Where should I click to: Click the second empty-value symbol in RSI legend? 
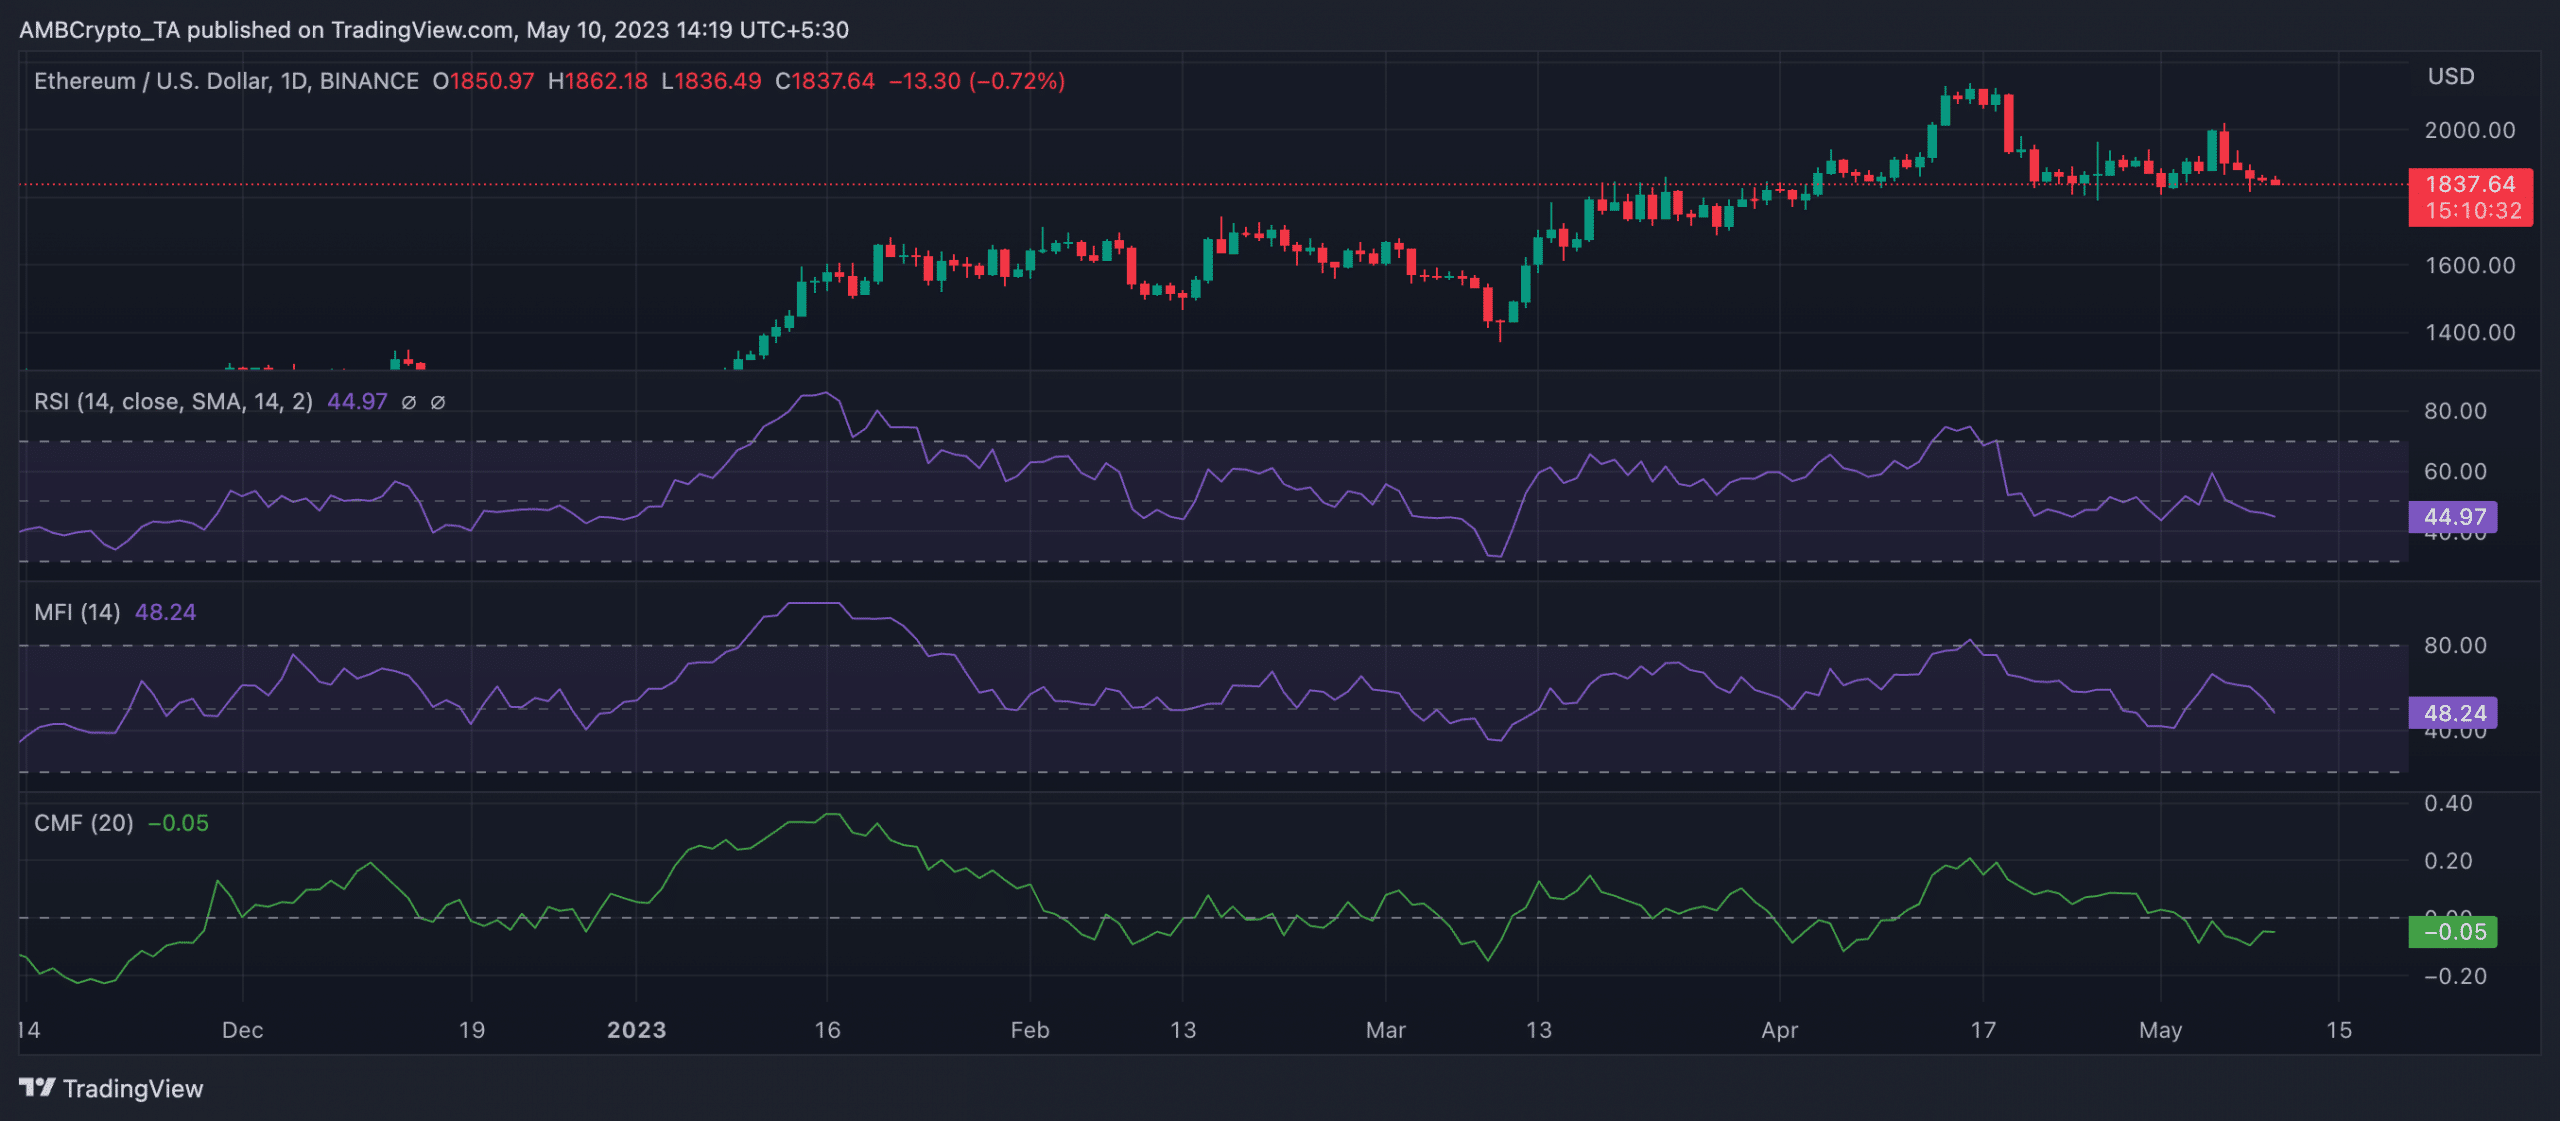coord(438,402)
